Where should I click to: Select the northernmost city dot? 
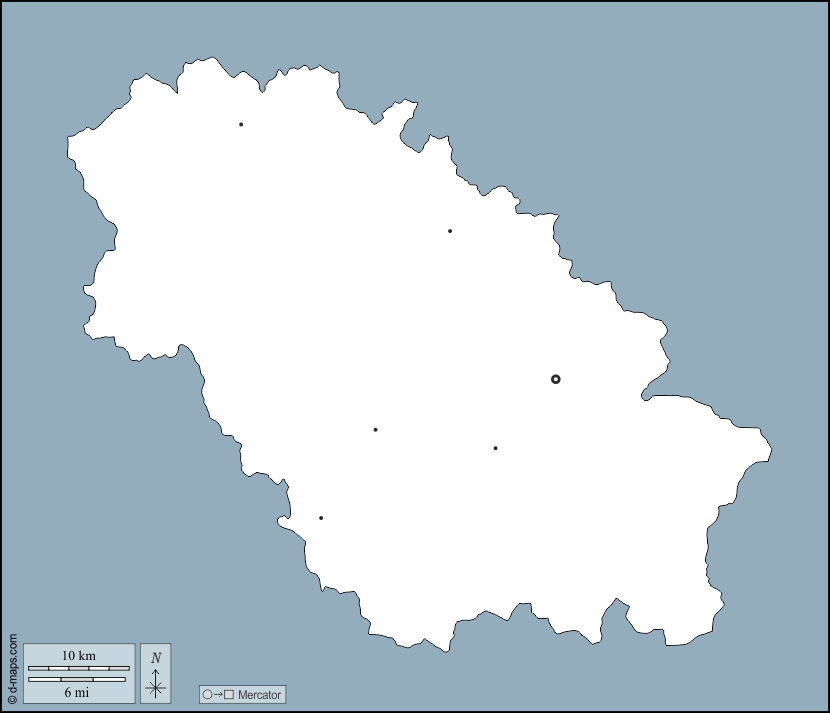[x=241, y=124]
